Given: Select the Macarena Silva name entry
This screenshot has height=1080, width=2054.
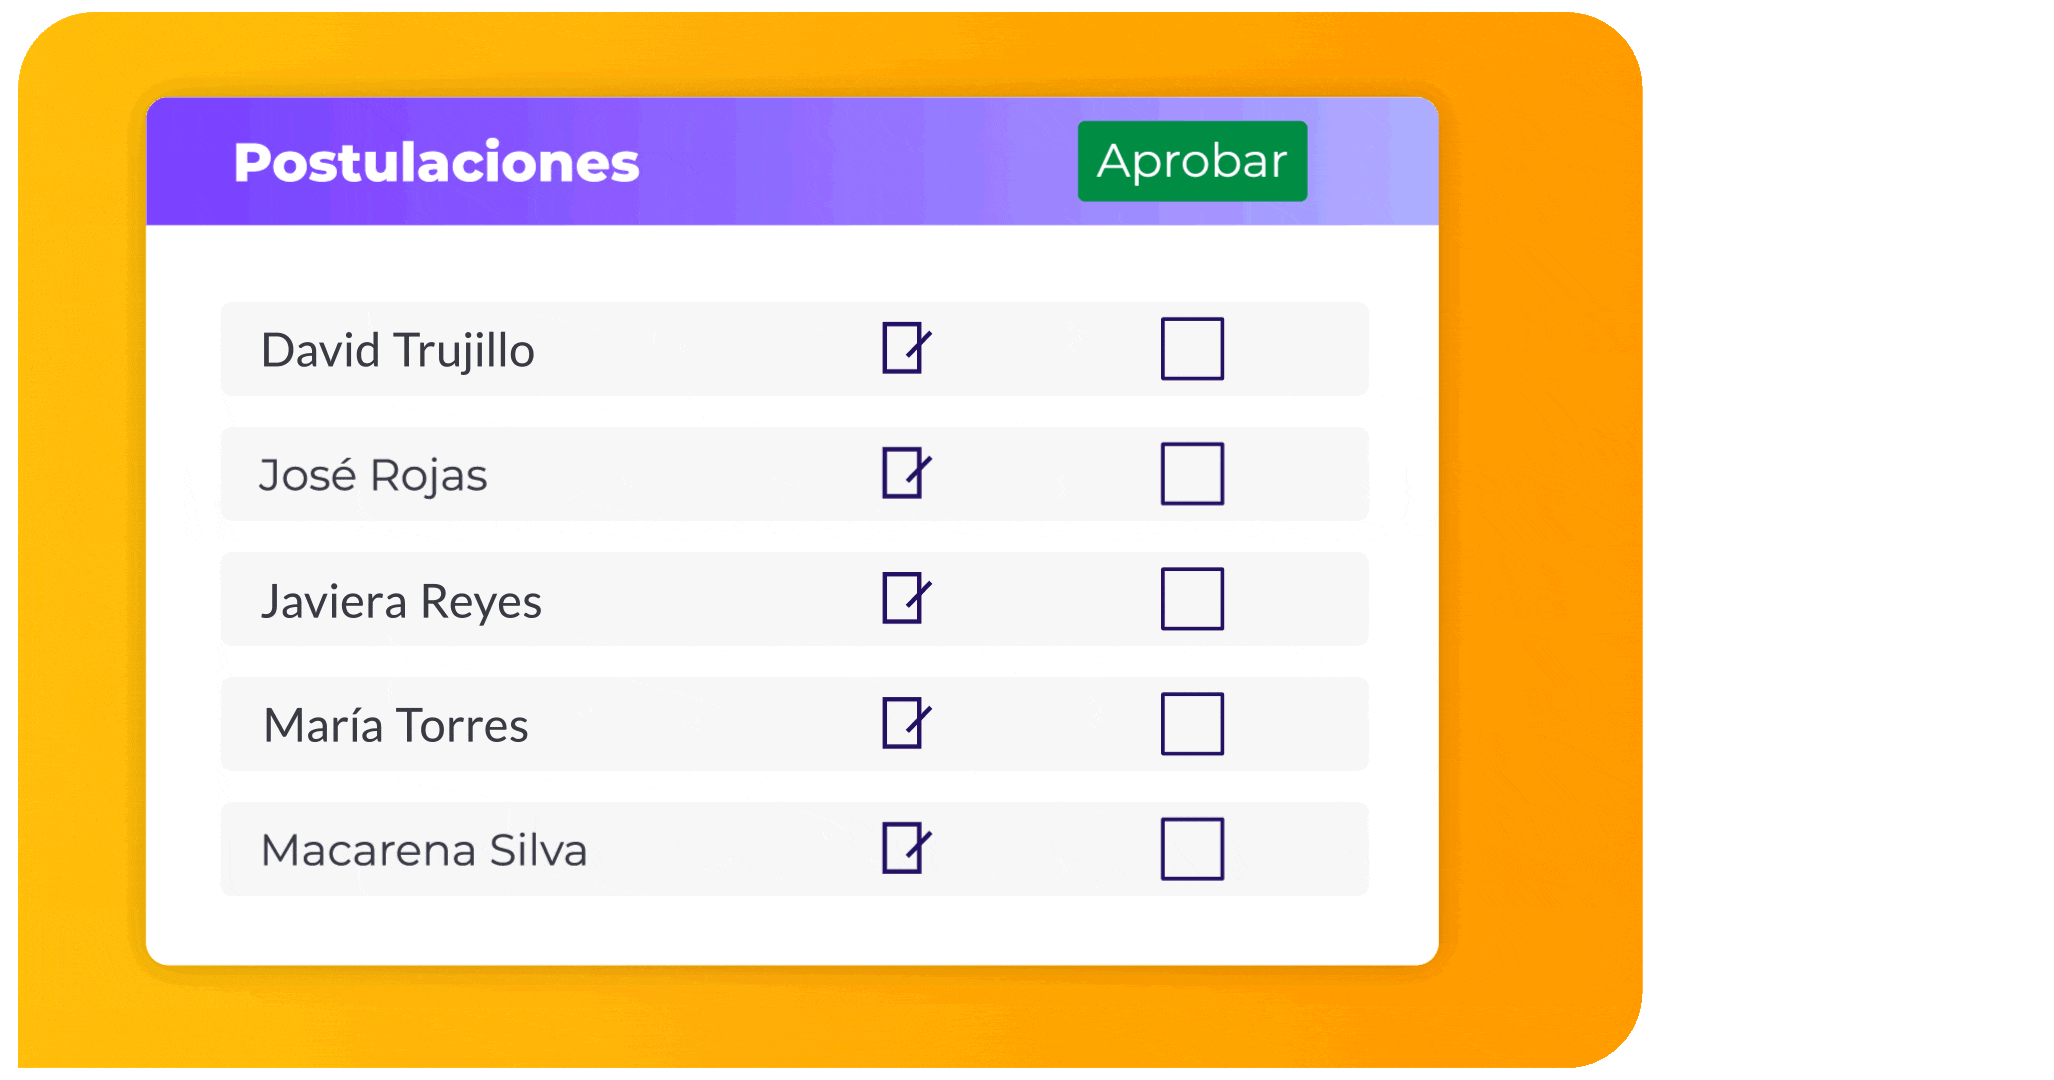Looking at the screenshot, I should (x=424, y=850).
